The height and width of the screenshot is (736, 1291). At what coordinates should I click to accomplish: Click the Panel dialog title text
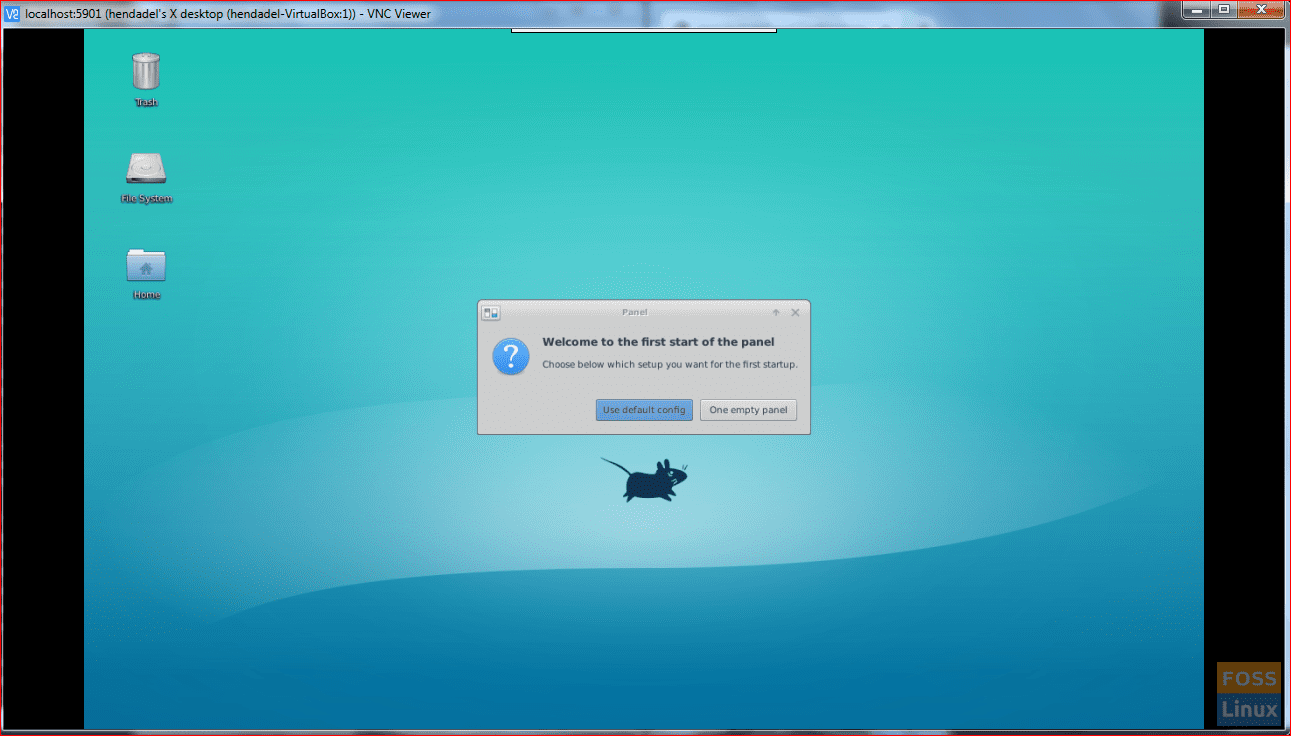633,312
